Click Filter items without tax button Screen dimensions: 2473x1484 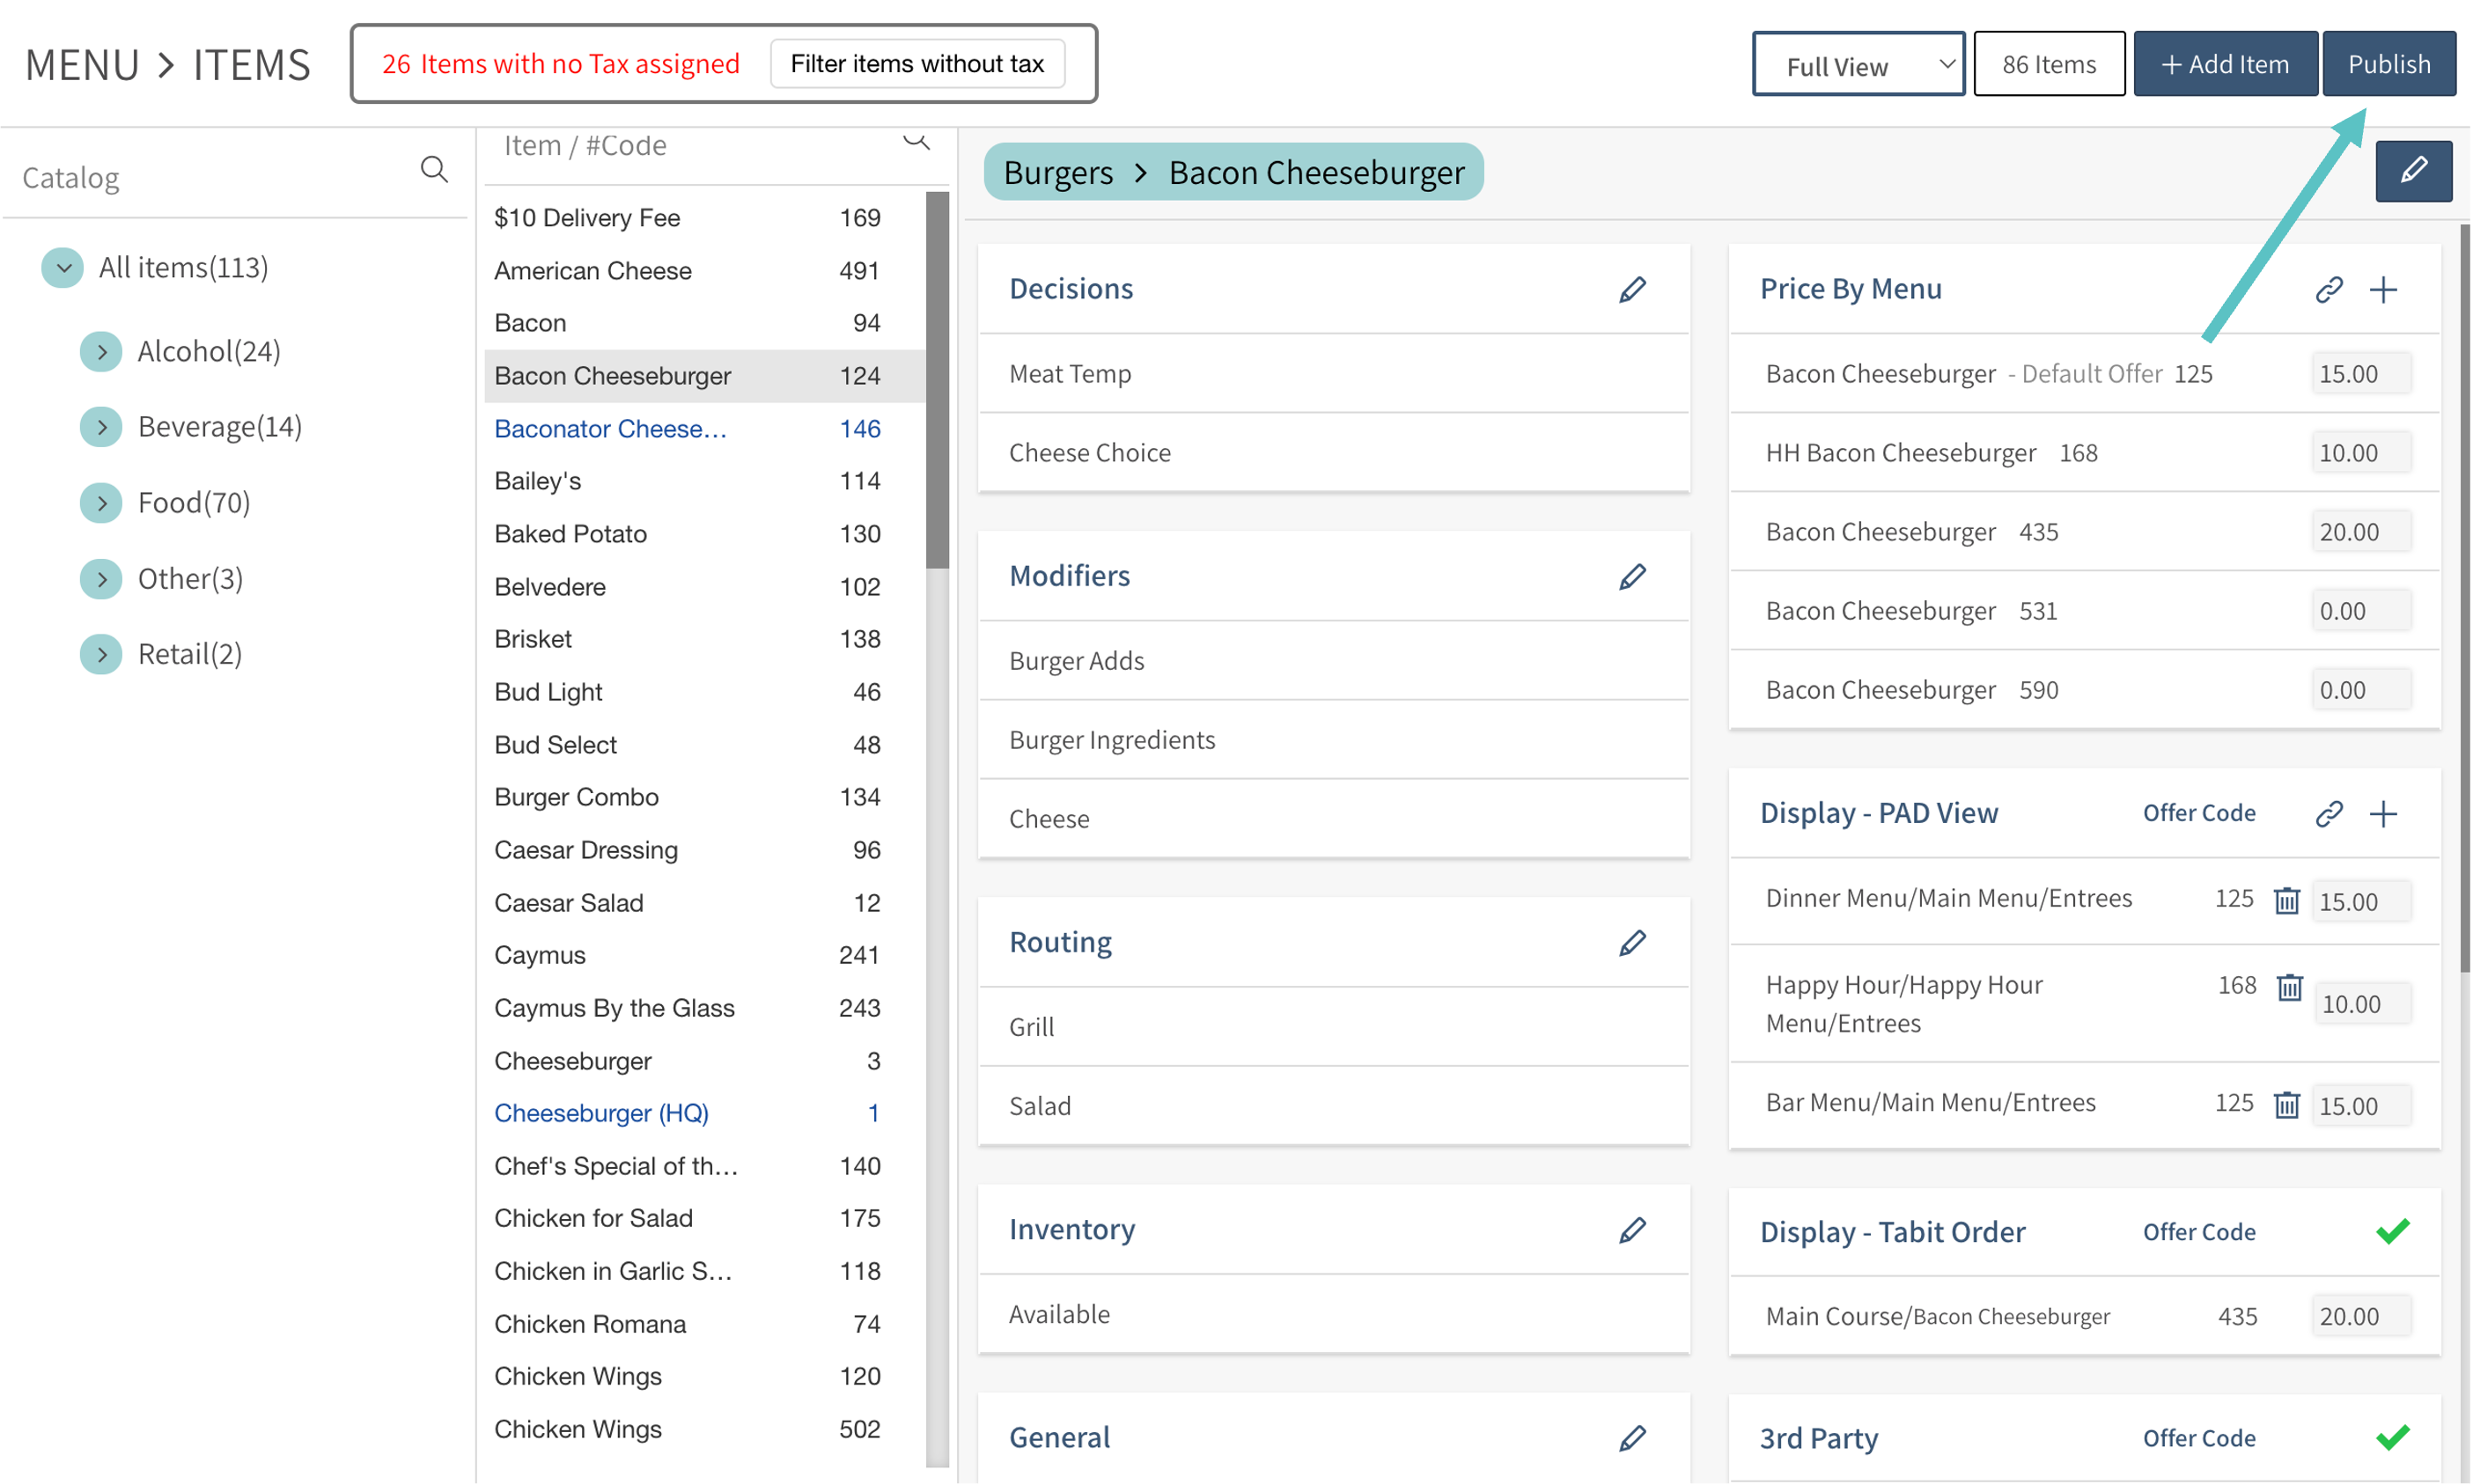click(x=916, y=64)
